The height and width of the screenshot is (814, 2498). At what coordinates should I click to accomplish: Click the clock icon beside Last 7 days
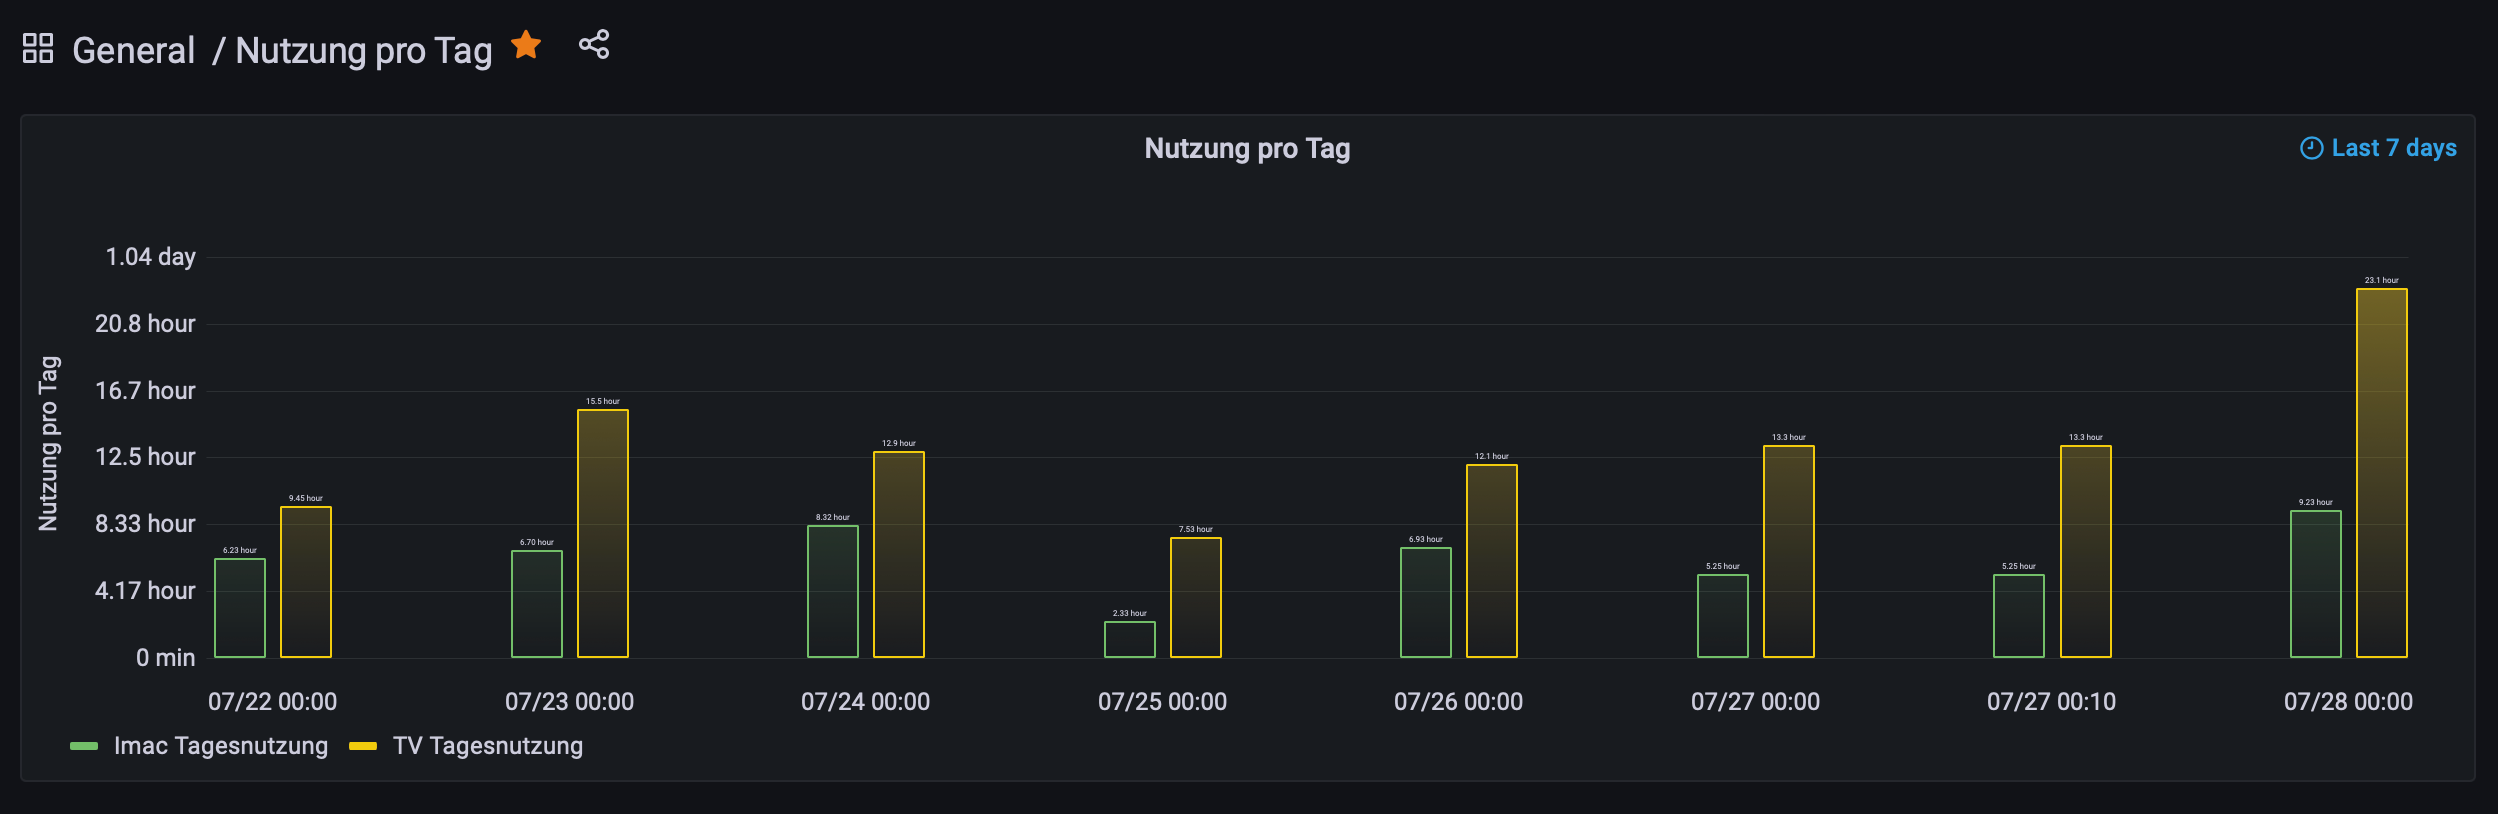(2311, 148)
